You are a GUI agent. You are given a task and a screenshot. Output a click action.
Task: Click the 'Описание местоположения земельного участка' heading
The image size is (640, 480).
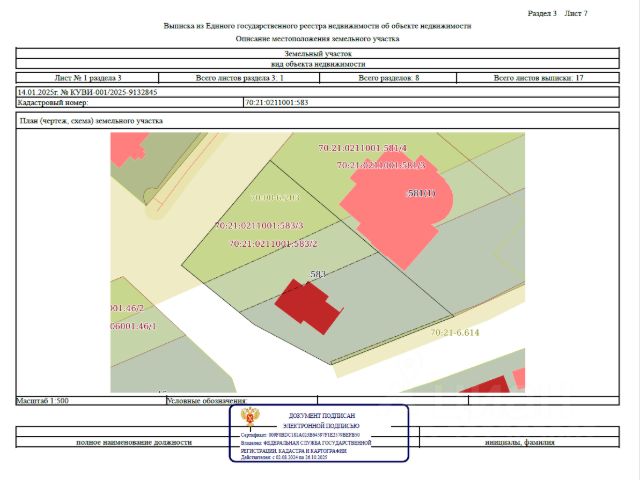(317, 39)
